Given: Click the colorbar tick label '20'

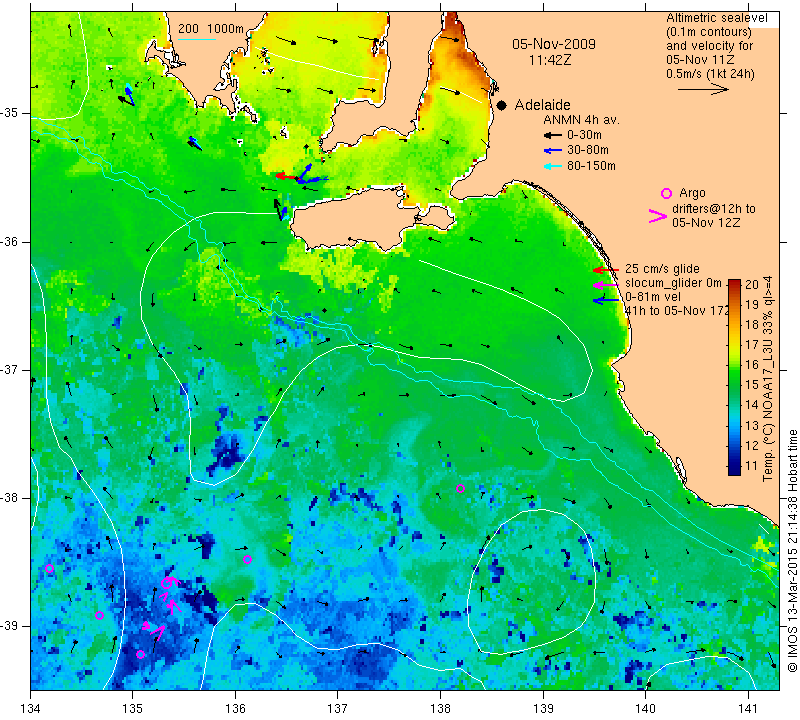Looking at the screenshot, I should click(752, 285).
